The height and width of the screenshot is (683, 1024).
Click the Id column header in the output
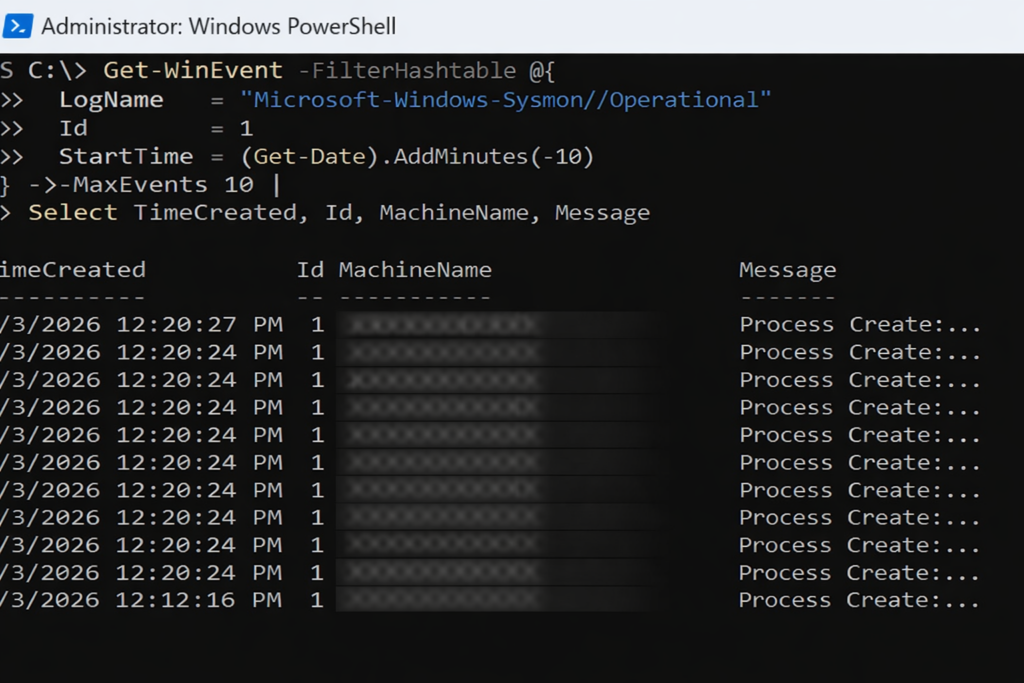(310, 270)
